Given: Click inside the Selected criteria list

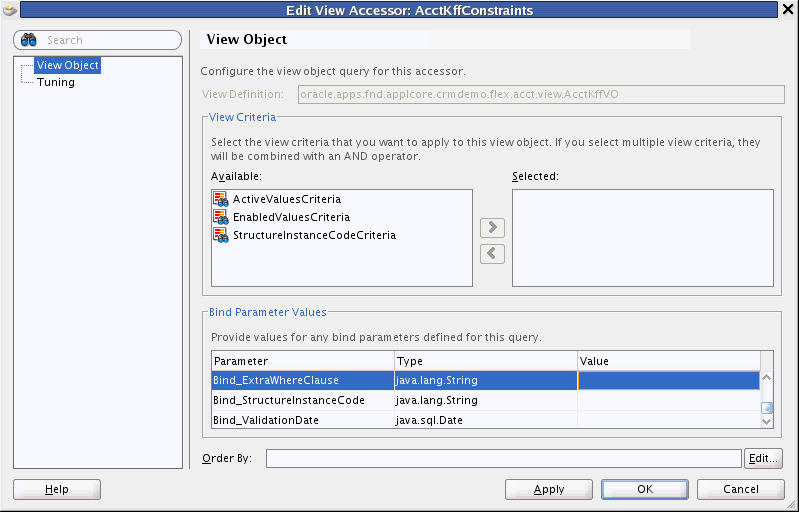Looking at the screenshot, I should tap(643, 238).
